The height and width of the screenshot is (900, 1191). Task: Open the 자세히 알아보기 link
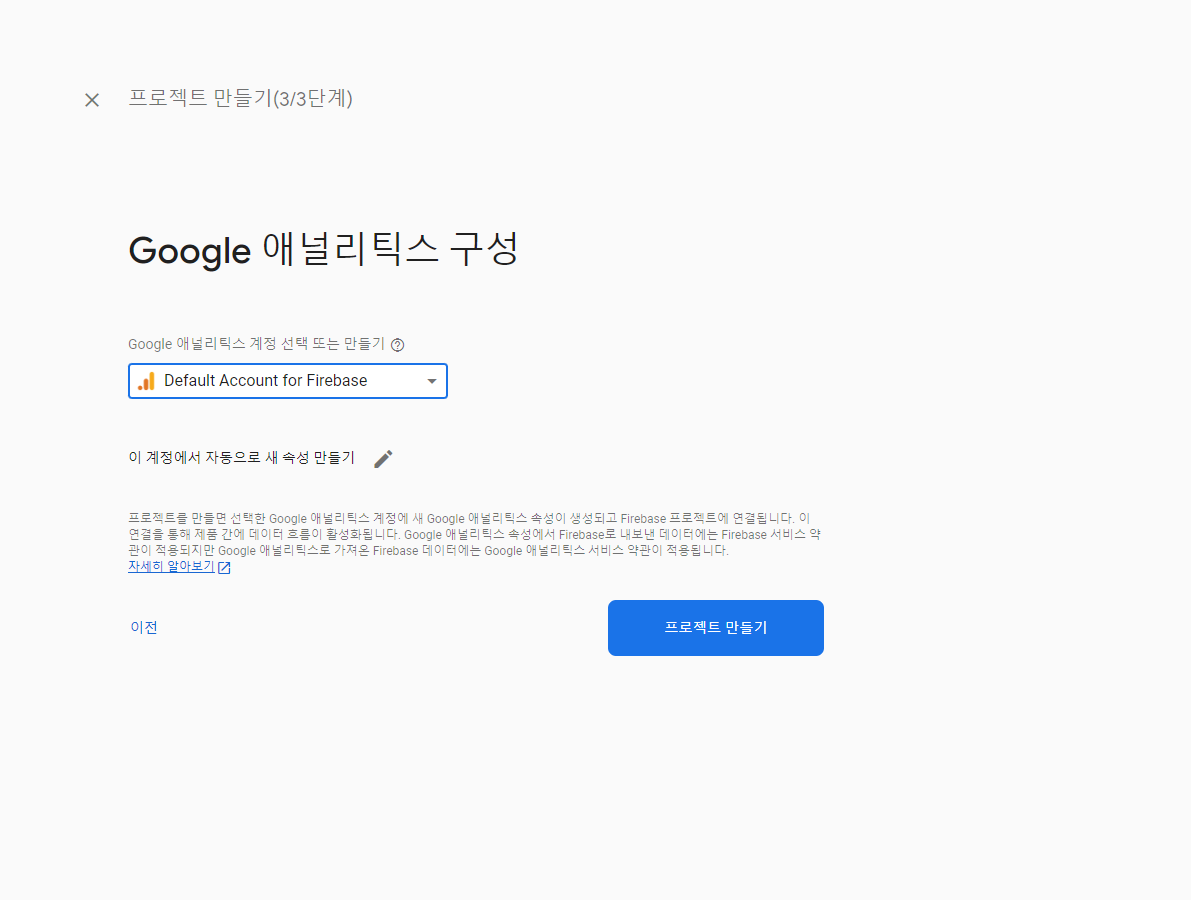pyautogui.click(x=172, y=567)
